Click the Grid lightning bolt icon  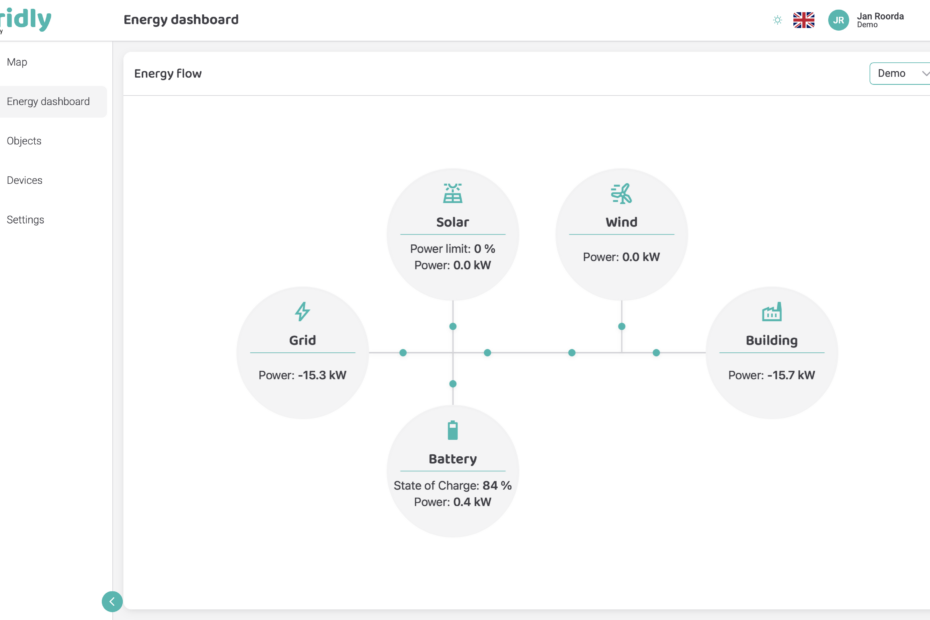302,311
